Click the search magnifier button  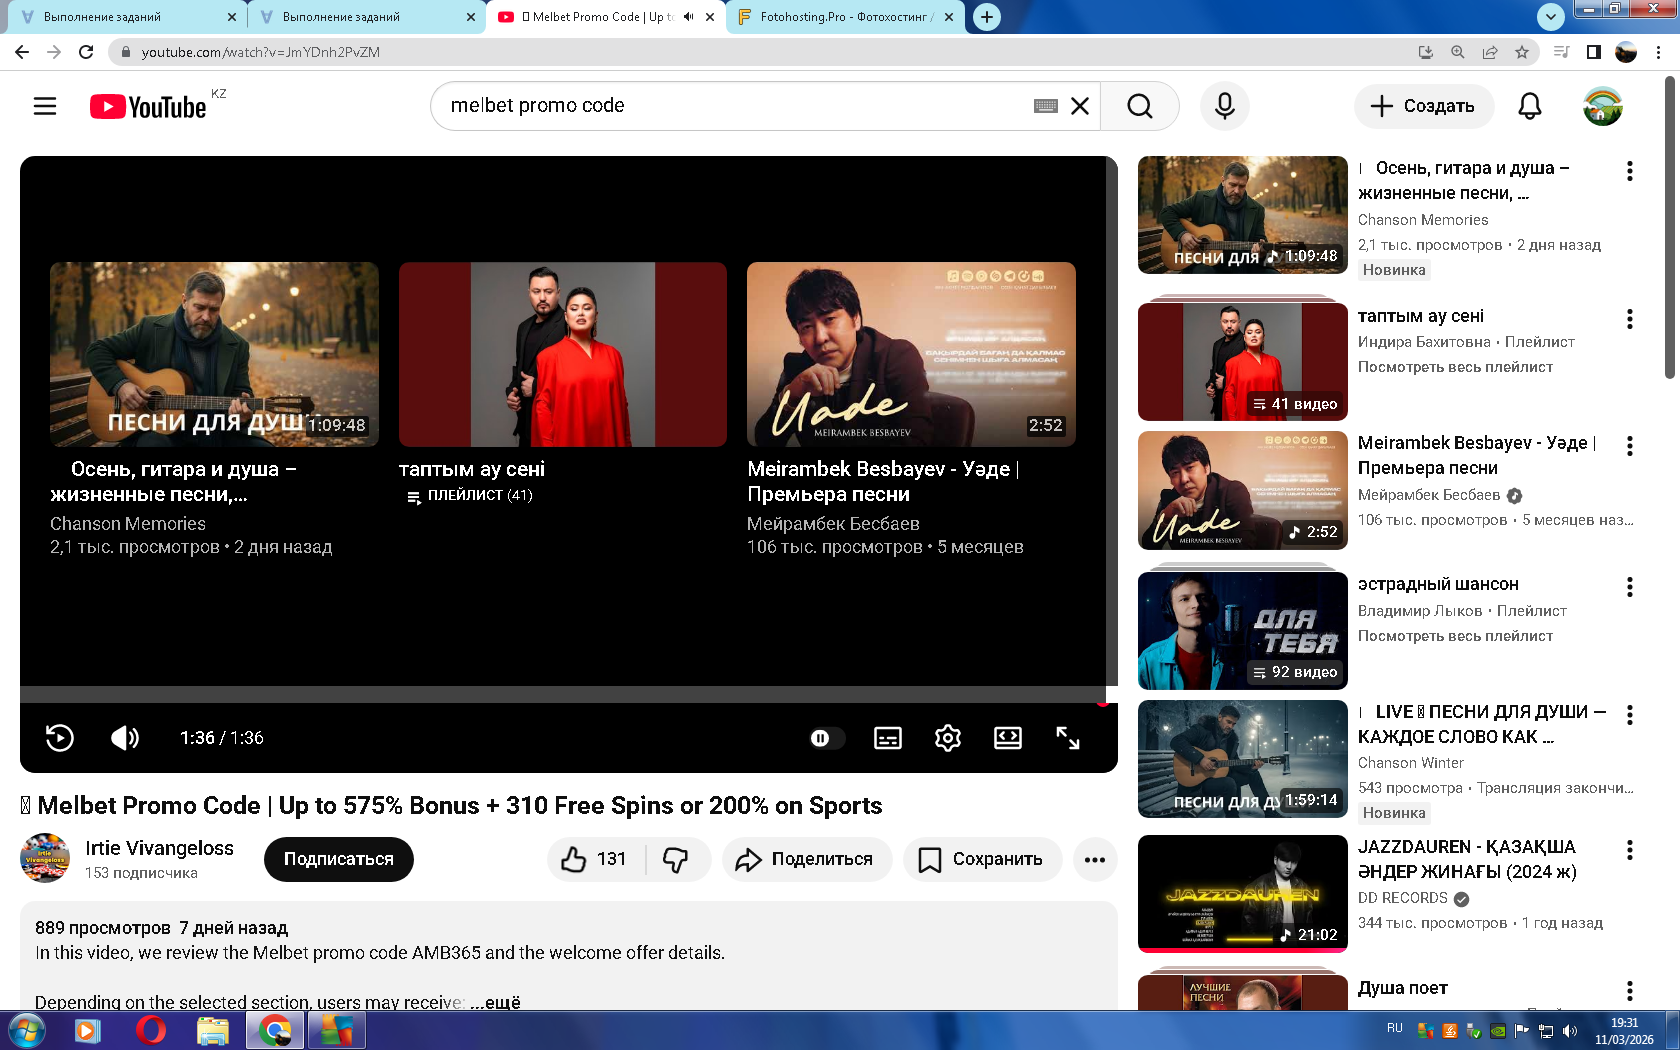tap(1139, 106)
